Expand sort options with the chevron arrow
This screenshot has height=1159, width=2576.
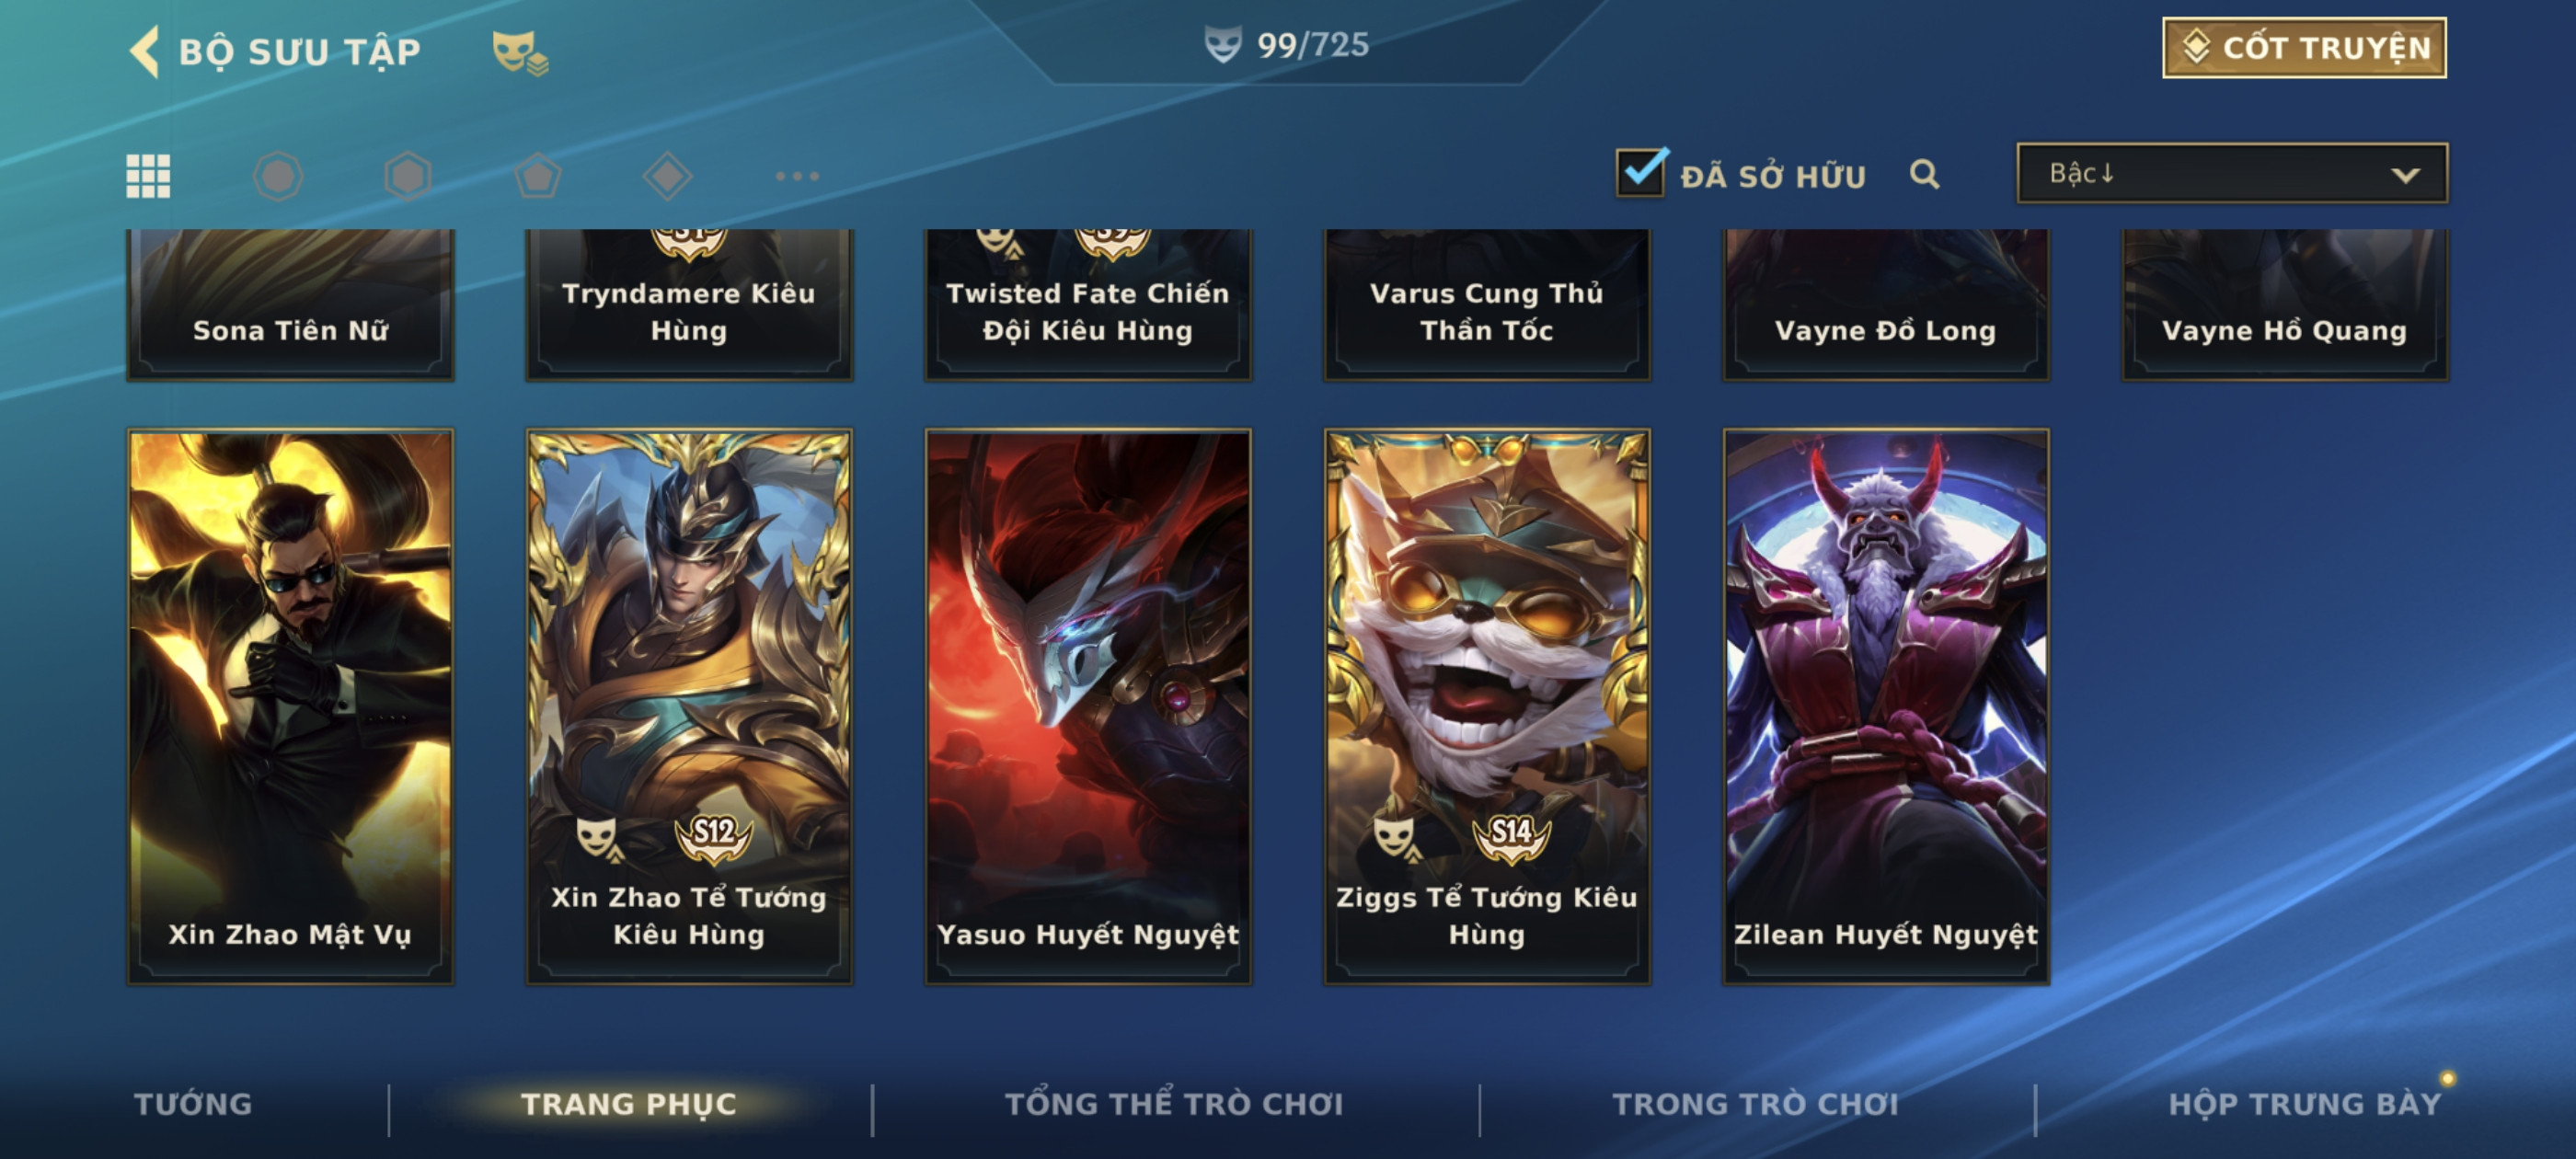tap(2405, 175)
